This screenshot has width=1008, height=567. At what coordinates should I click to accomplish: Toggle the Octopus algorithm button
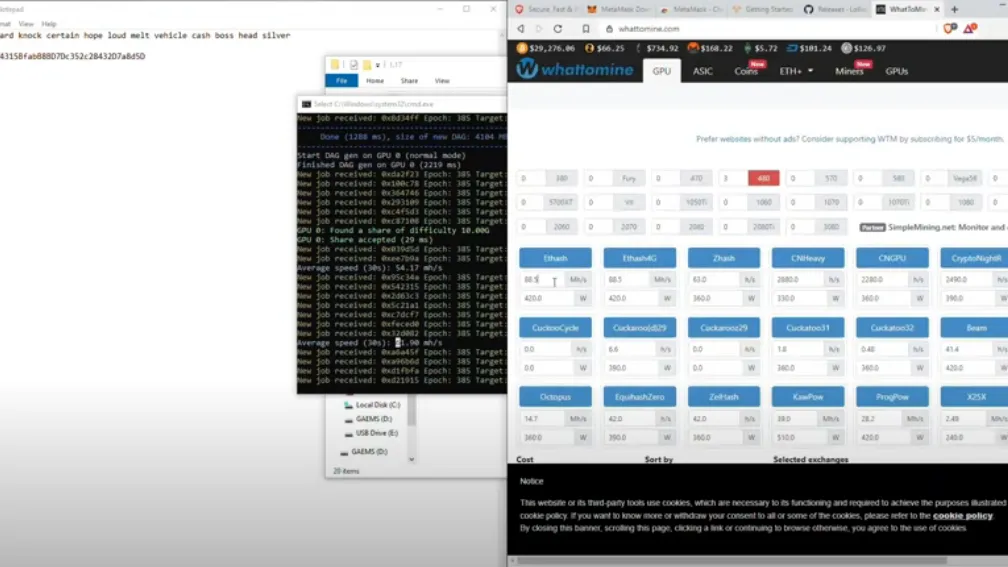click(x=555, y=397)
